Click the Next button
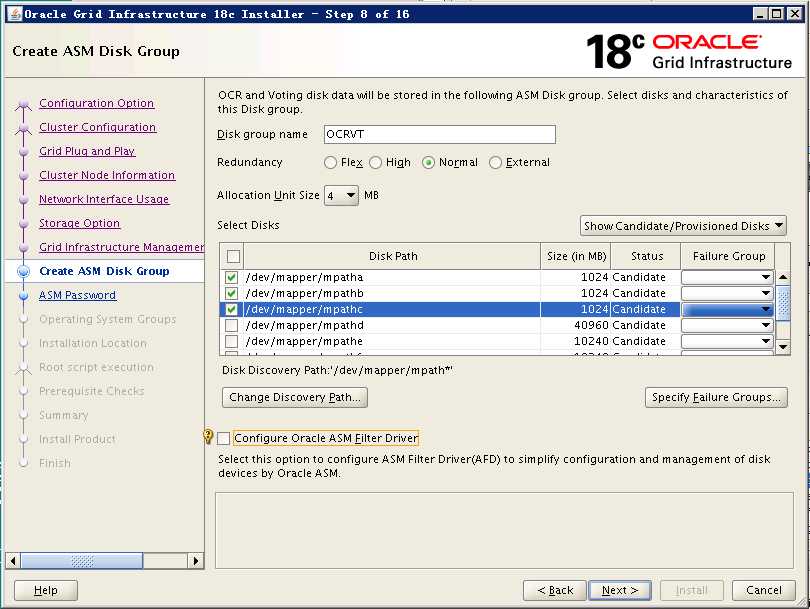Screen dimensions: 810x609 coord(620,590)
